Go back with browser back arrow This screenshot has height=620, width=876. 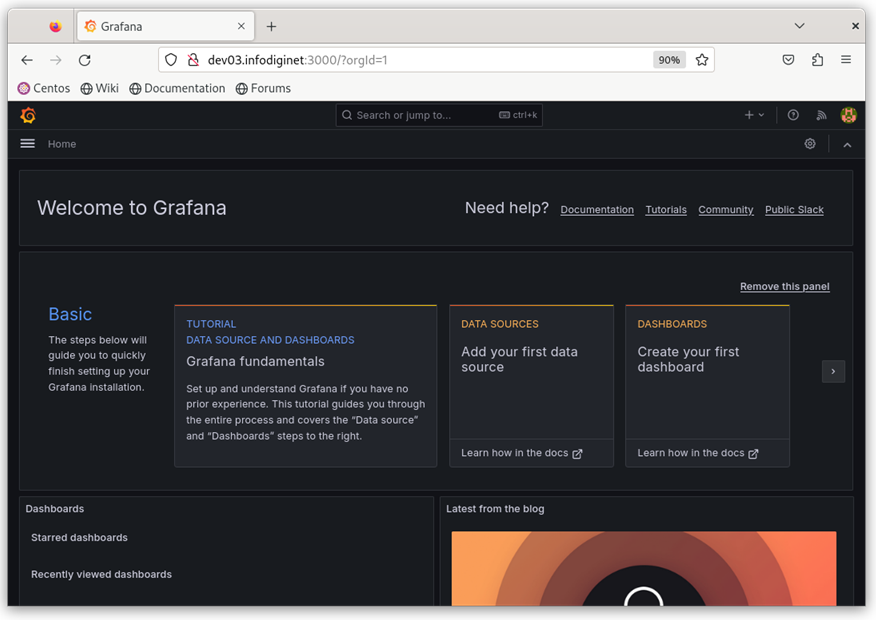tap(27, 60)
